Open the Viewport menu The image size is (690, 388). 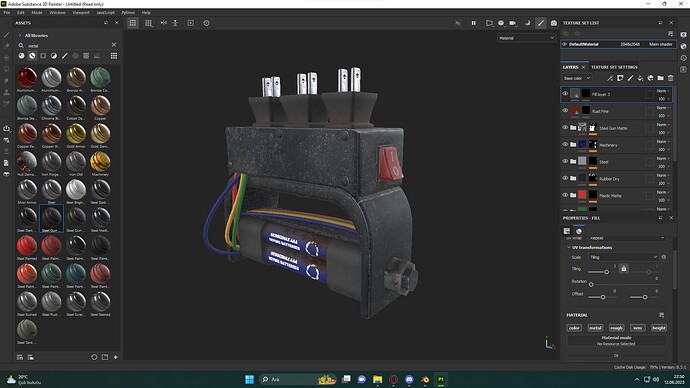[x=81, y=13]
